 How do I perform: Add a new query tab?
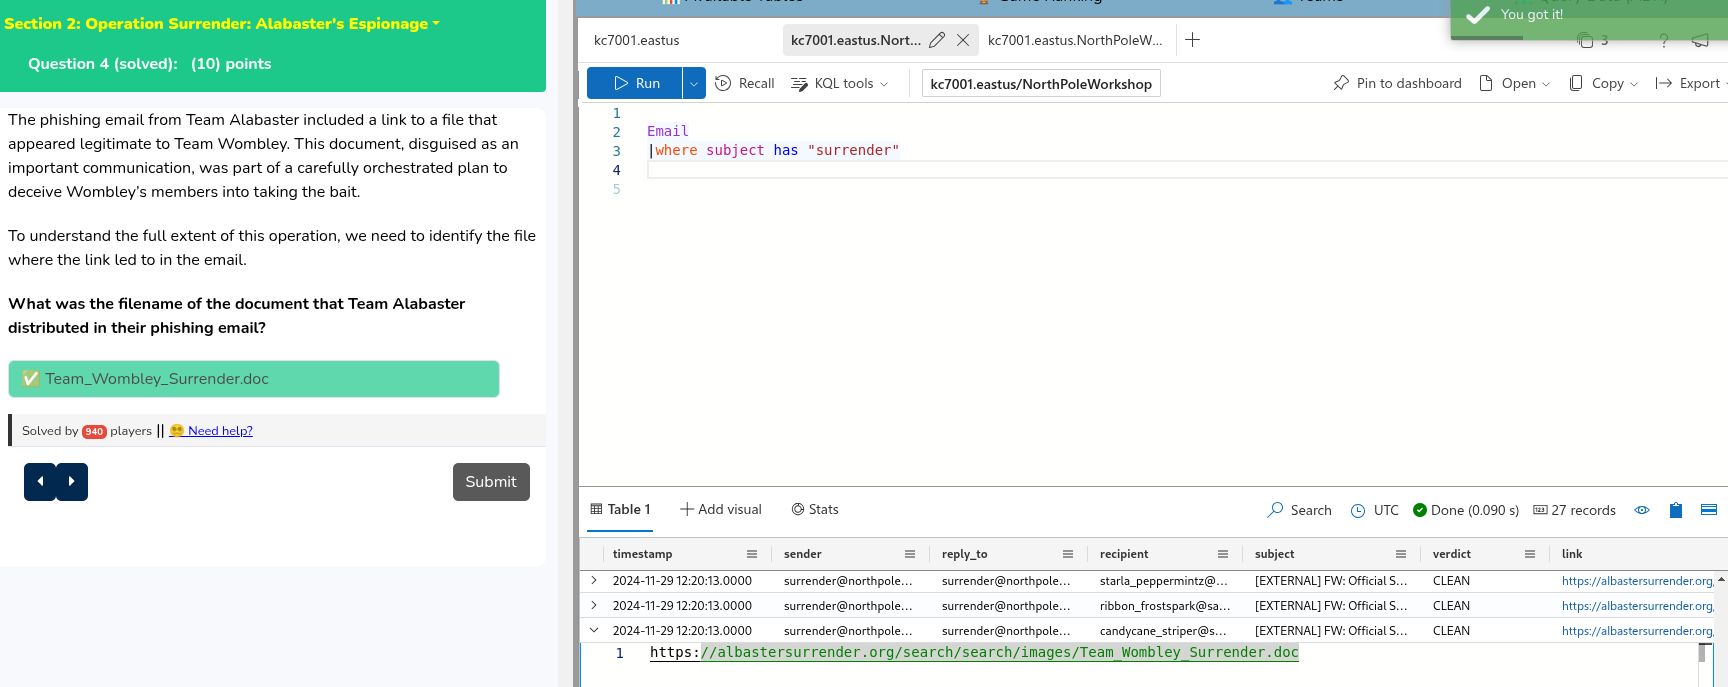click(x=1192, y=40)
